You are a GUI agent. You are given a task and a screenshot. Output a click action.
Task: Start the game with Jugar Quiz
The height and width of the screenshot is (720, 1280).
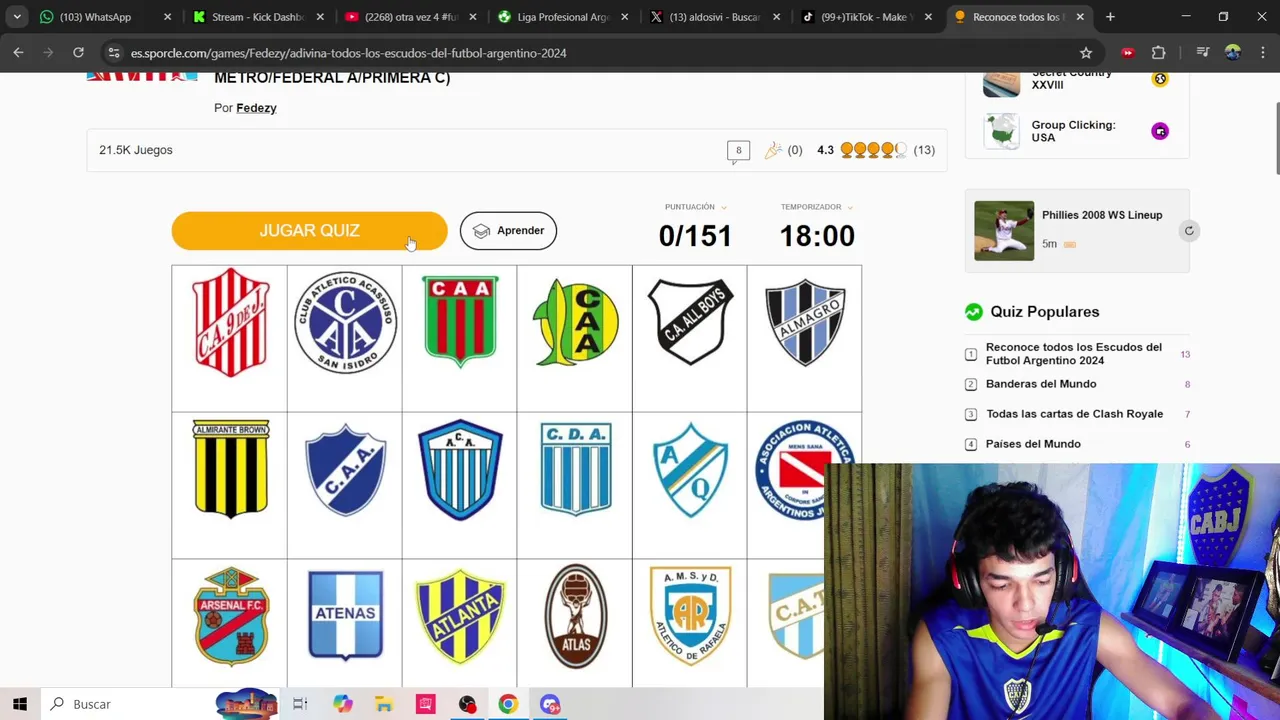tap(309, 231)
